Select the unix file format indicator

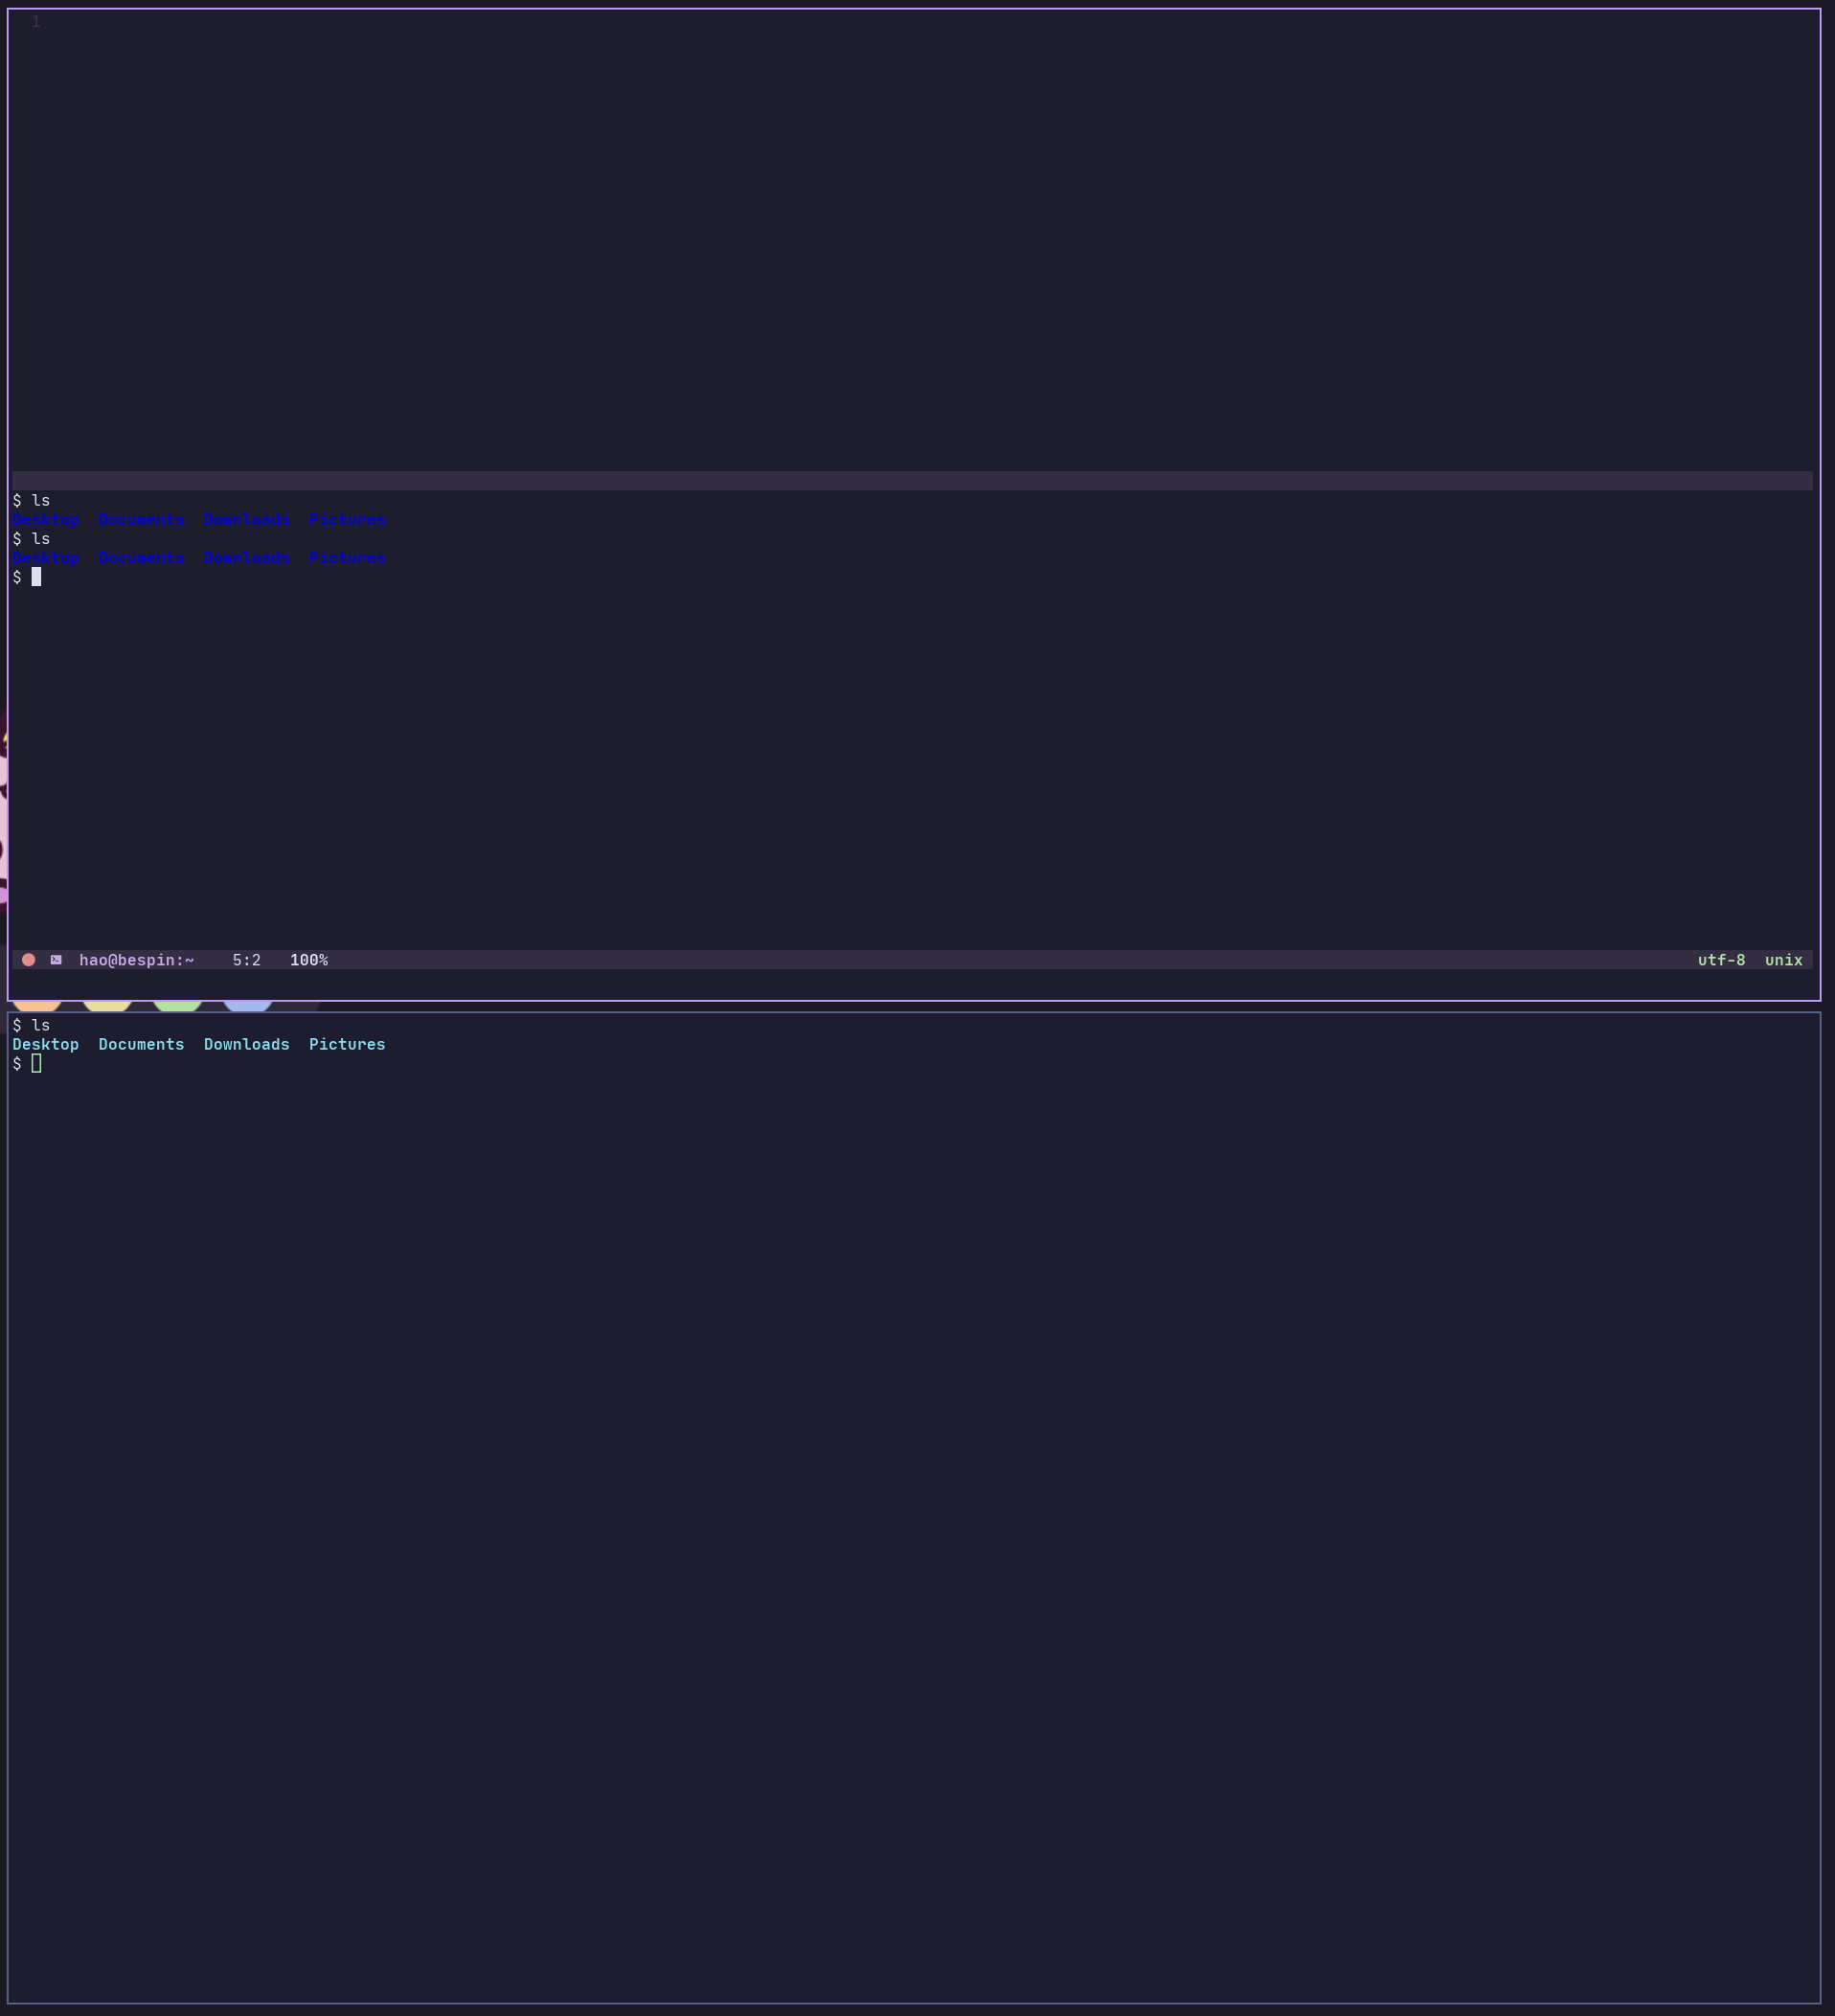(x=1783, y=959)
